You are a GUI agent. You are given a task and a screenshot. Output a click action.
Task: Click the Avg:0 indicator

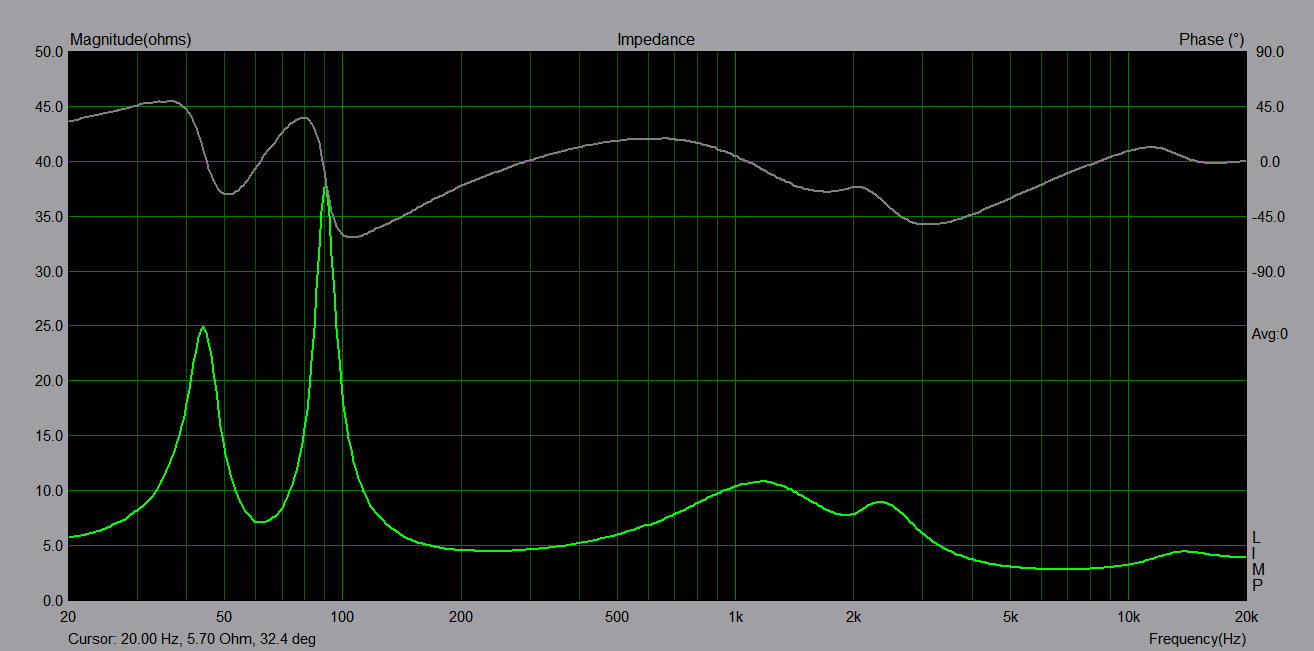1270,334
